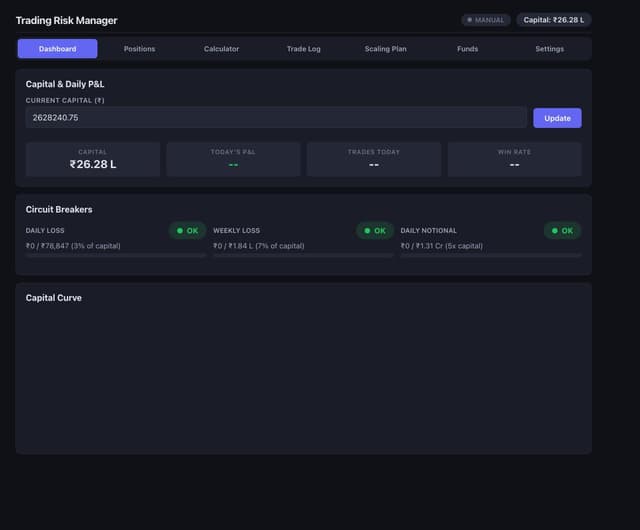The width and height of the screenshot is (640, 530).
Task: Open the Settings tab
Action: [549, 49]
